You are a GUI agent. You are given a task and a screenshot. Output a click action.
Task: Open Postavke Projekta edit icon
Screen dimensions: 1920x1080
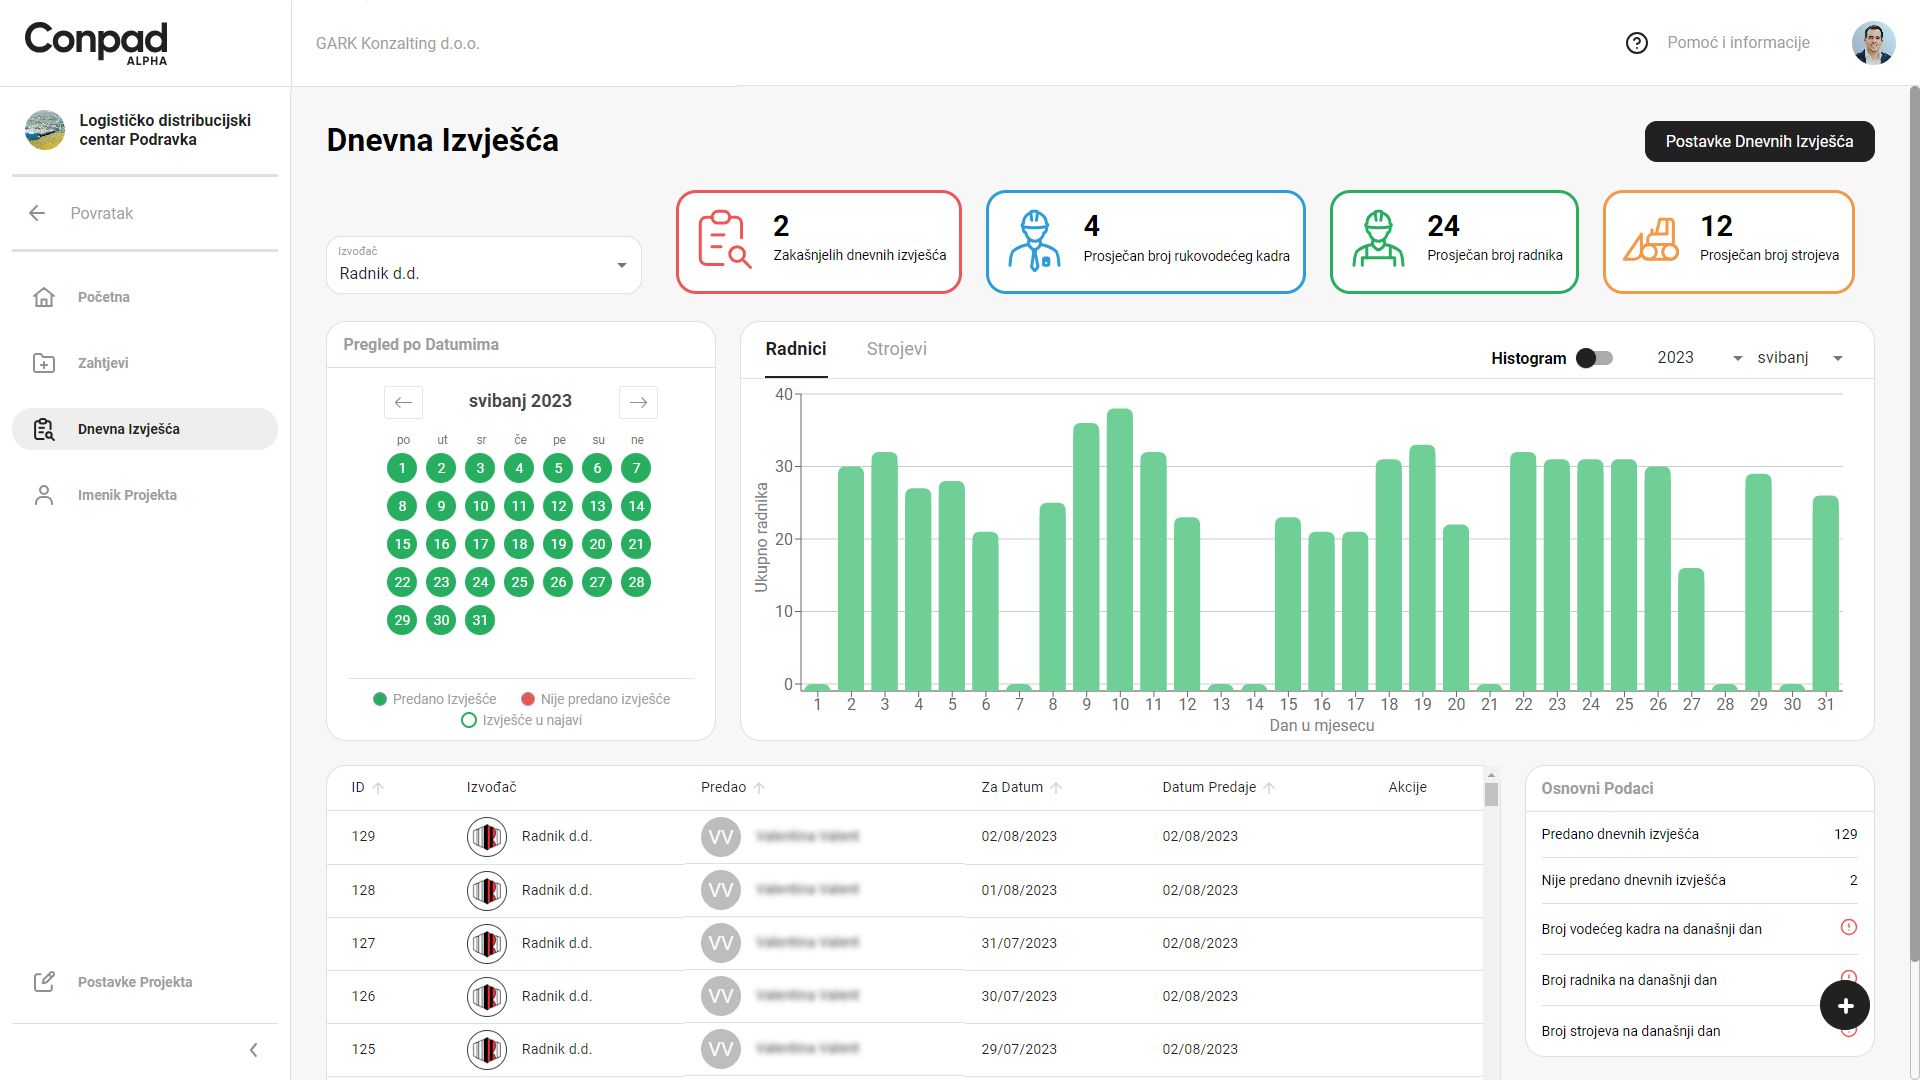tap(44, 982)
